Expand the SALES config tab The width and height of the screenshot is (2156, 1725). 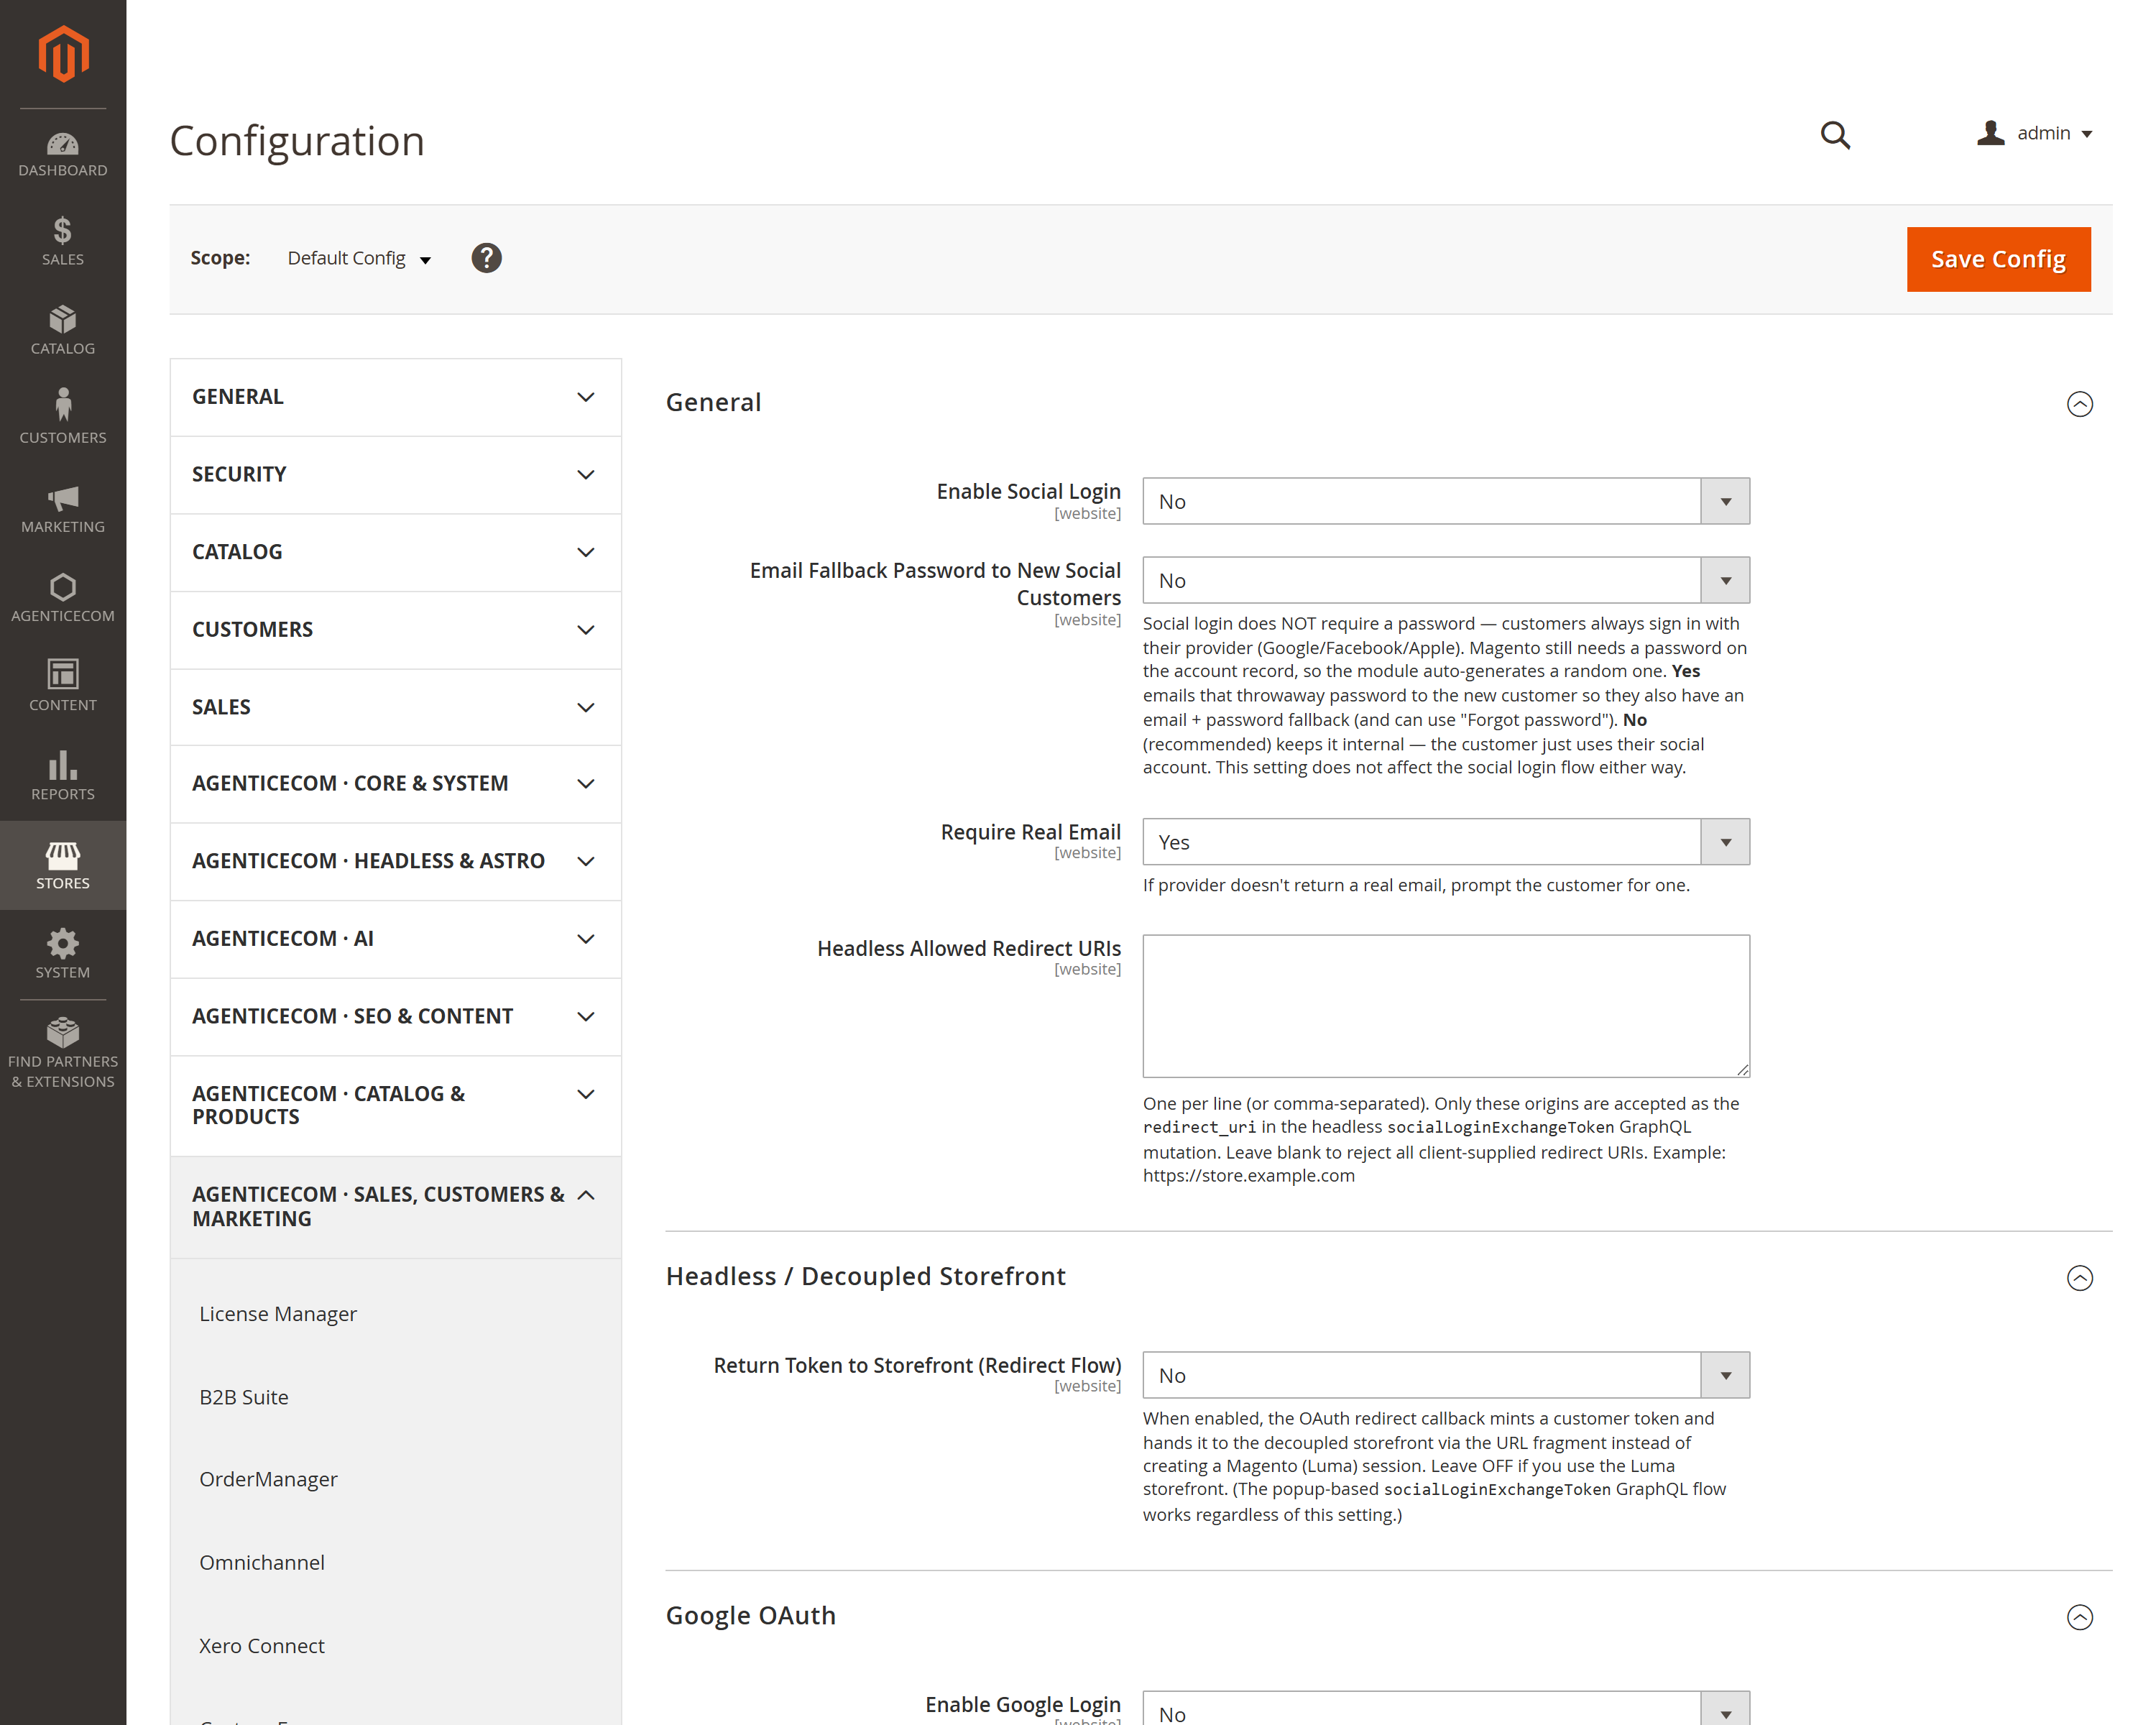396,707
